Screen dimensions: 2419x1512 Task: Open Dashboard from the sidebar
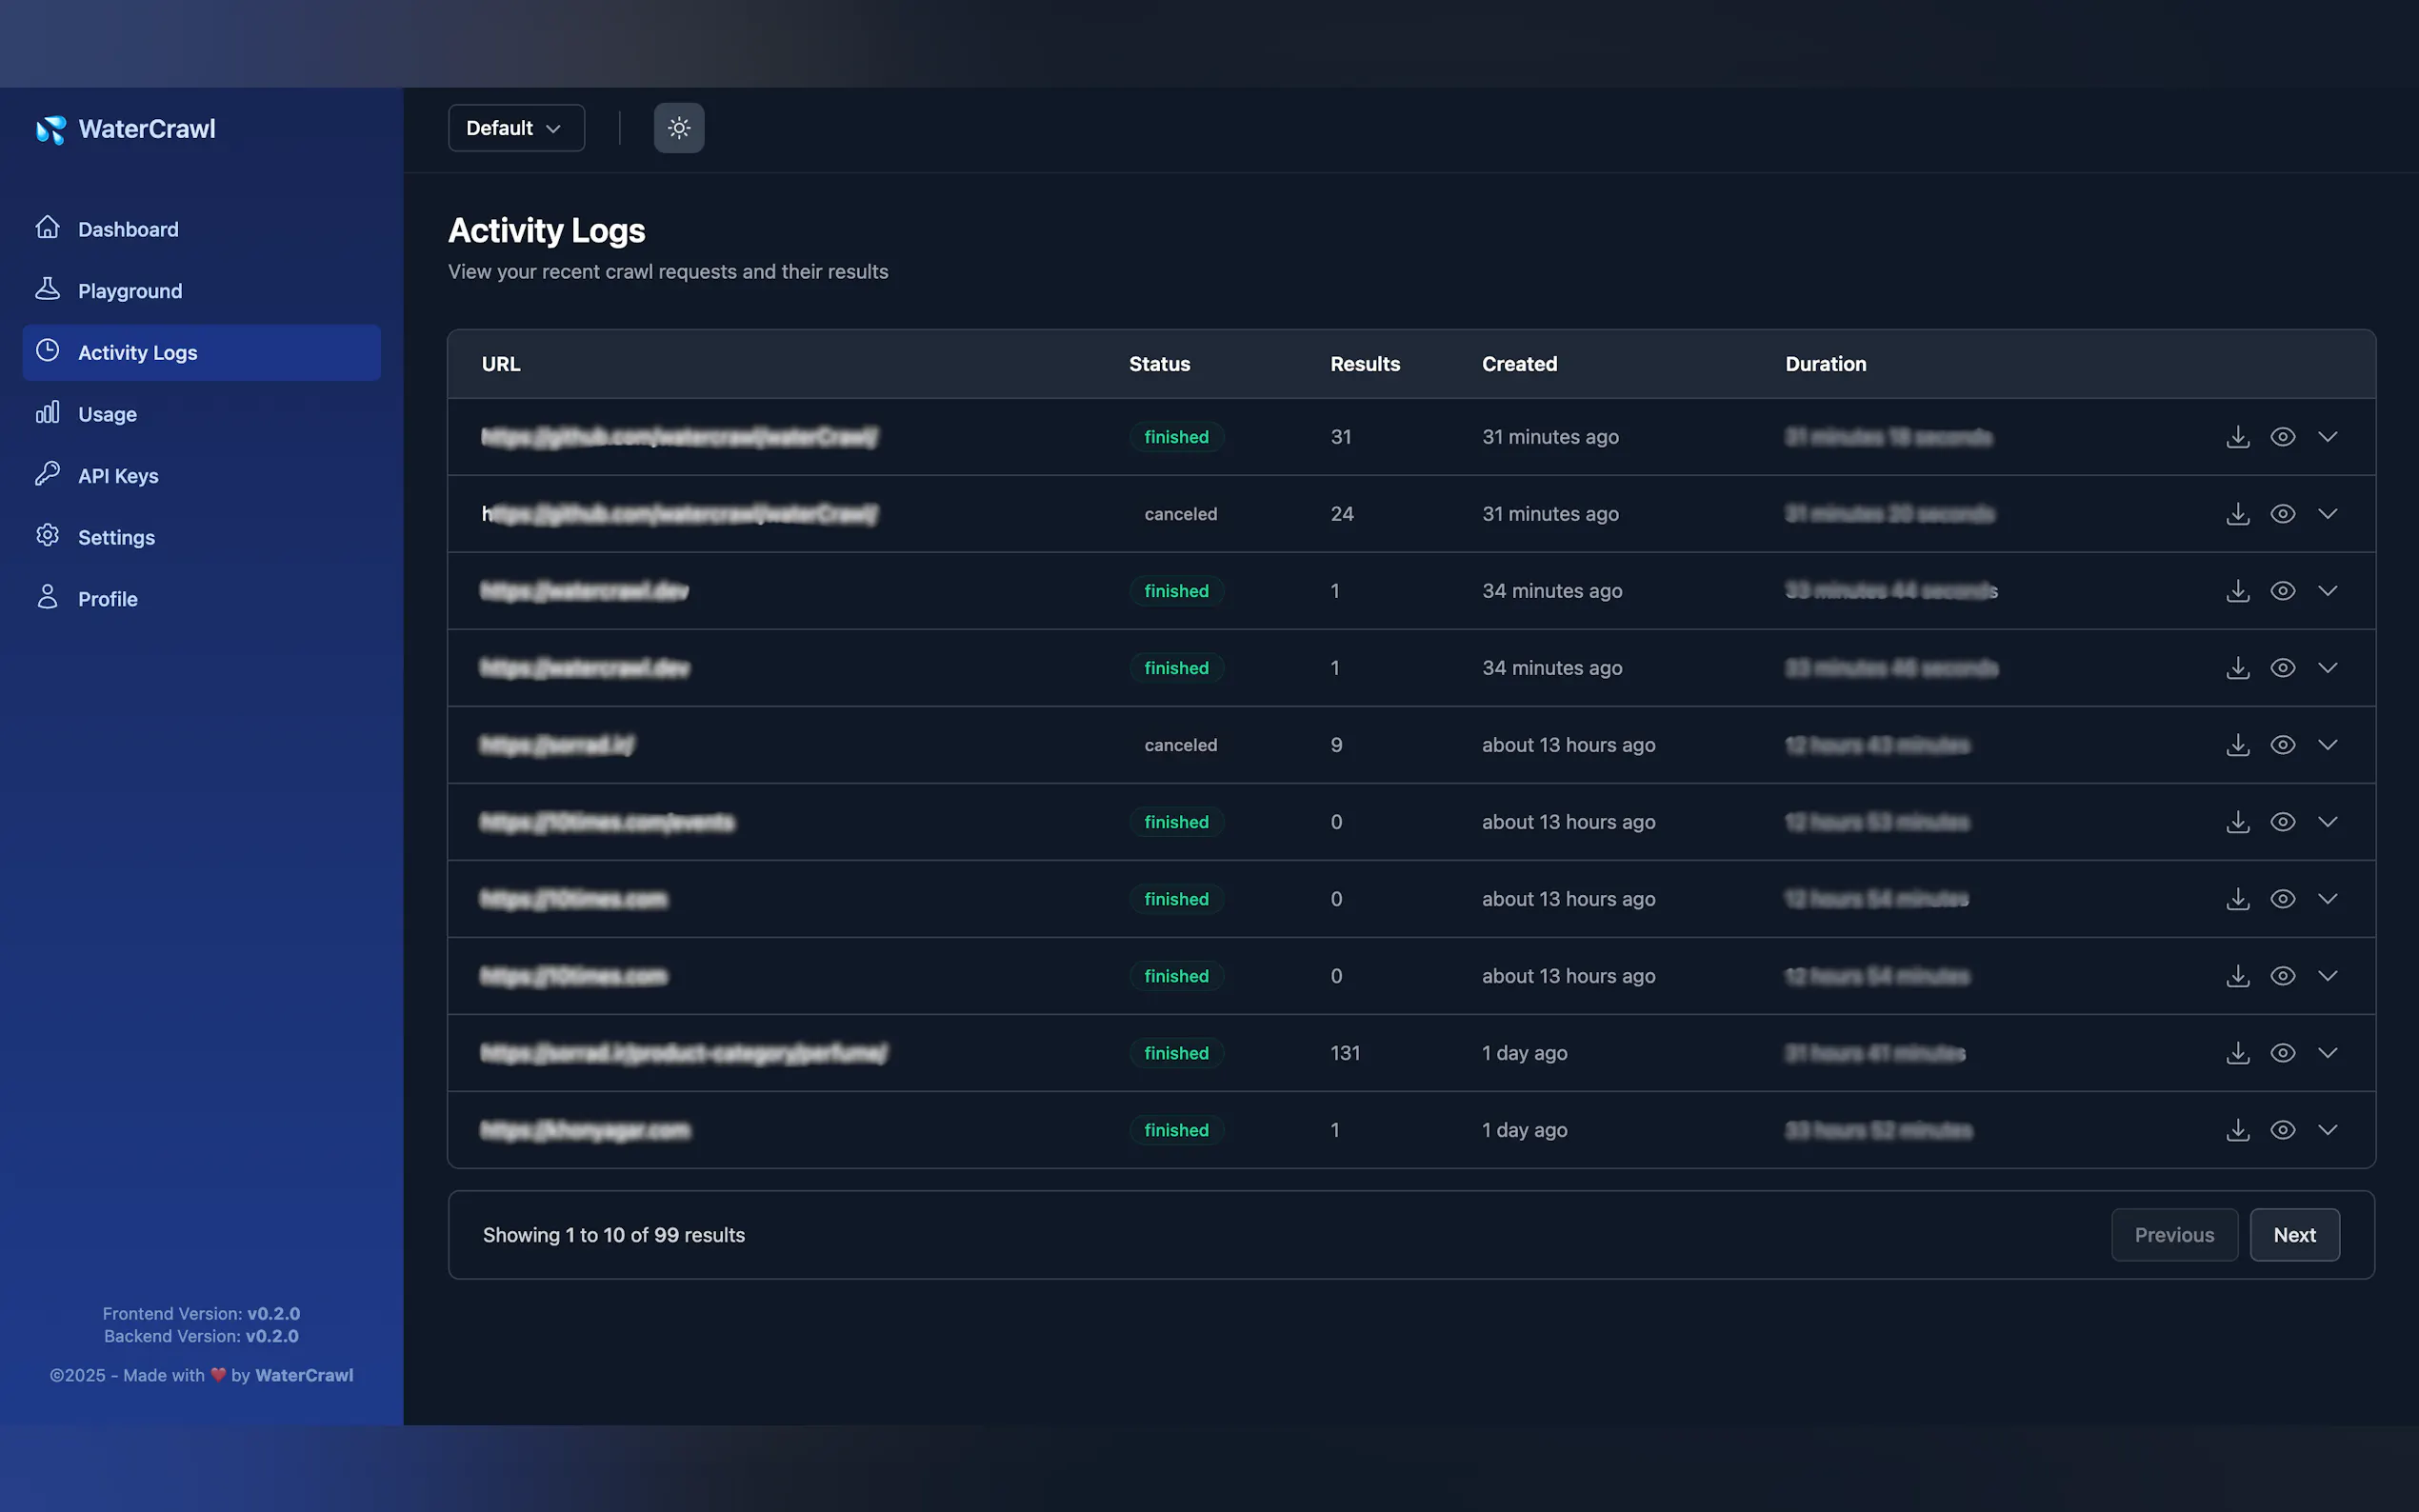click(x=128, y=229)
